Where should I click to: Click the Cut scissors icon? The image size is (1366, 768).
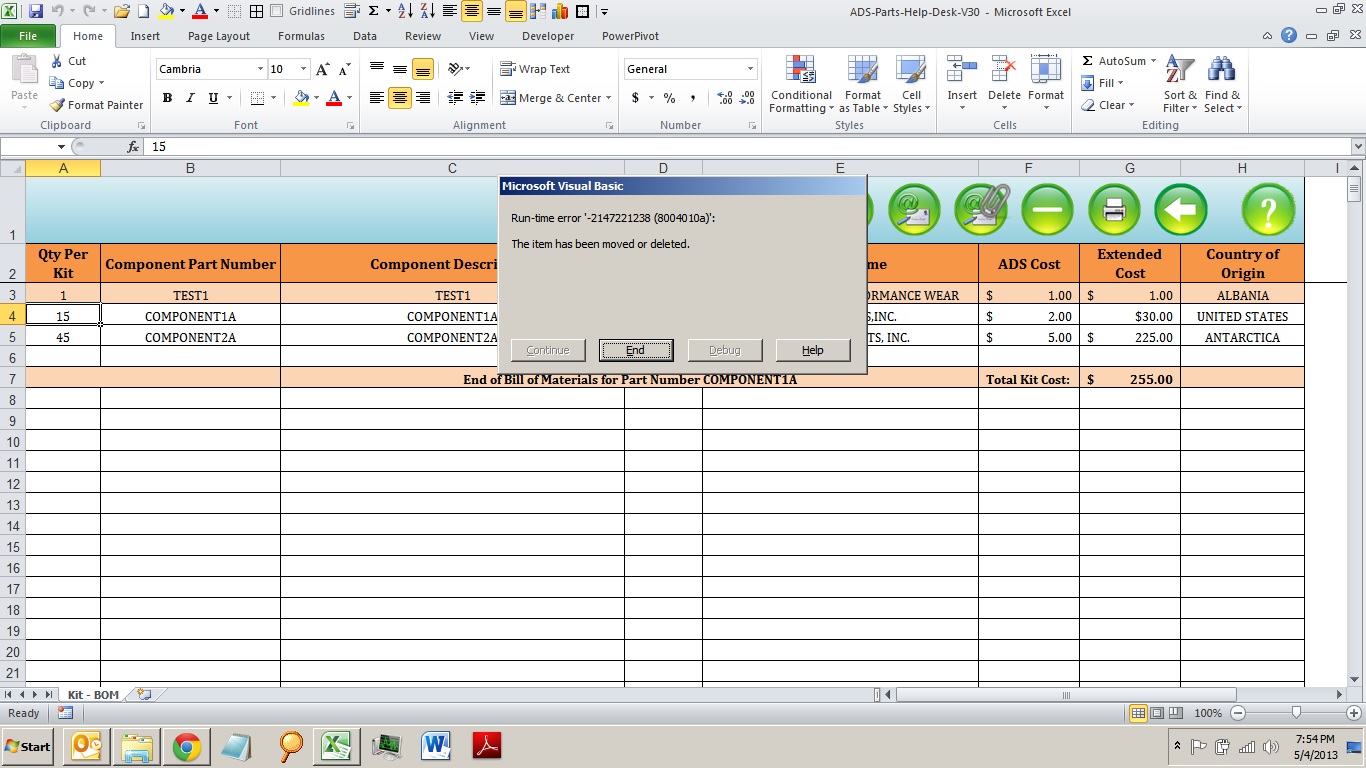tap(57, 61)
